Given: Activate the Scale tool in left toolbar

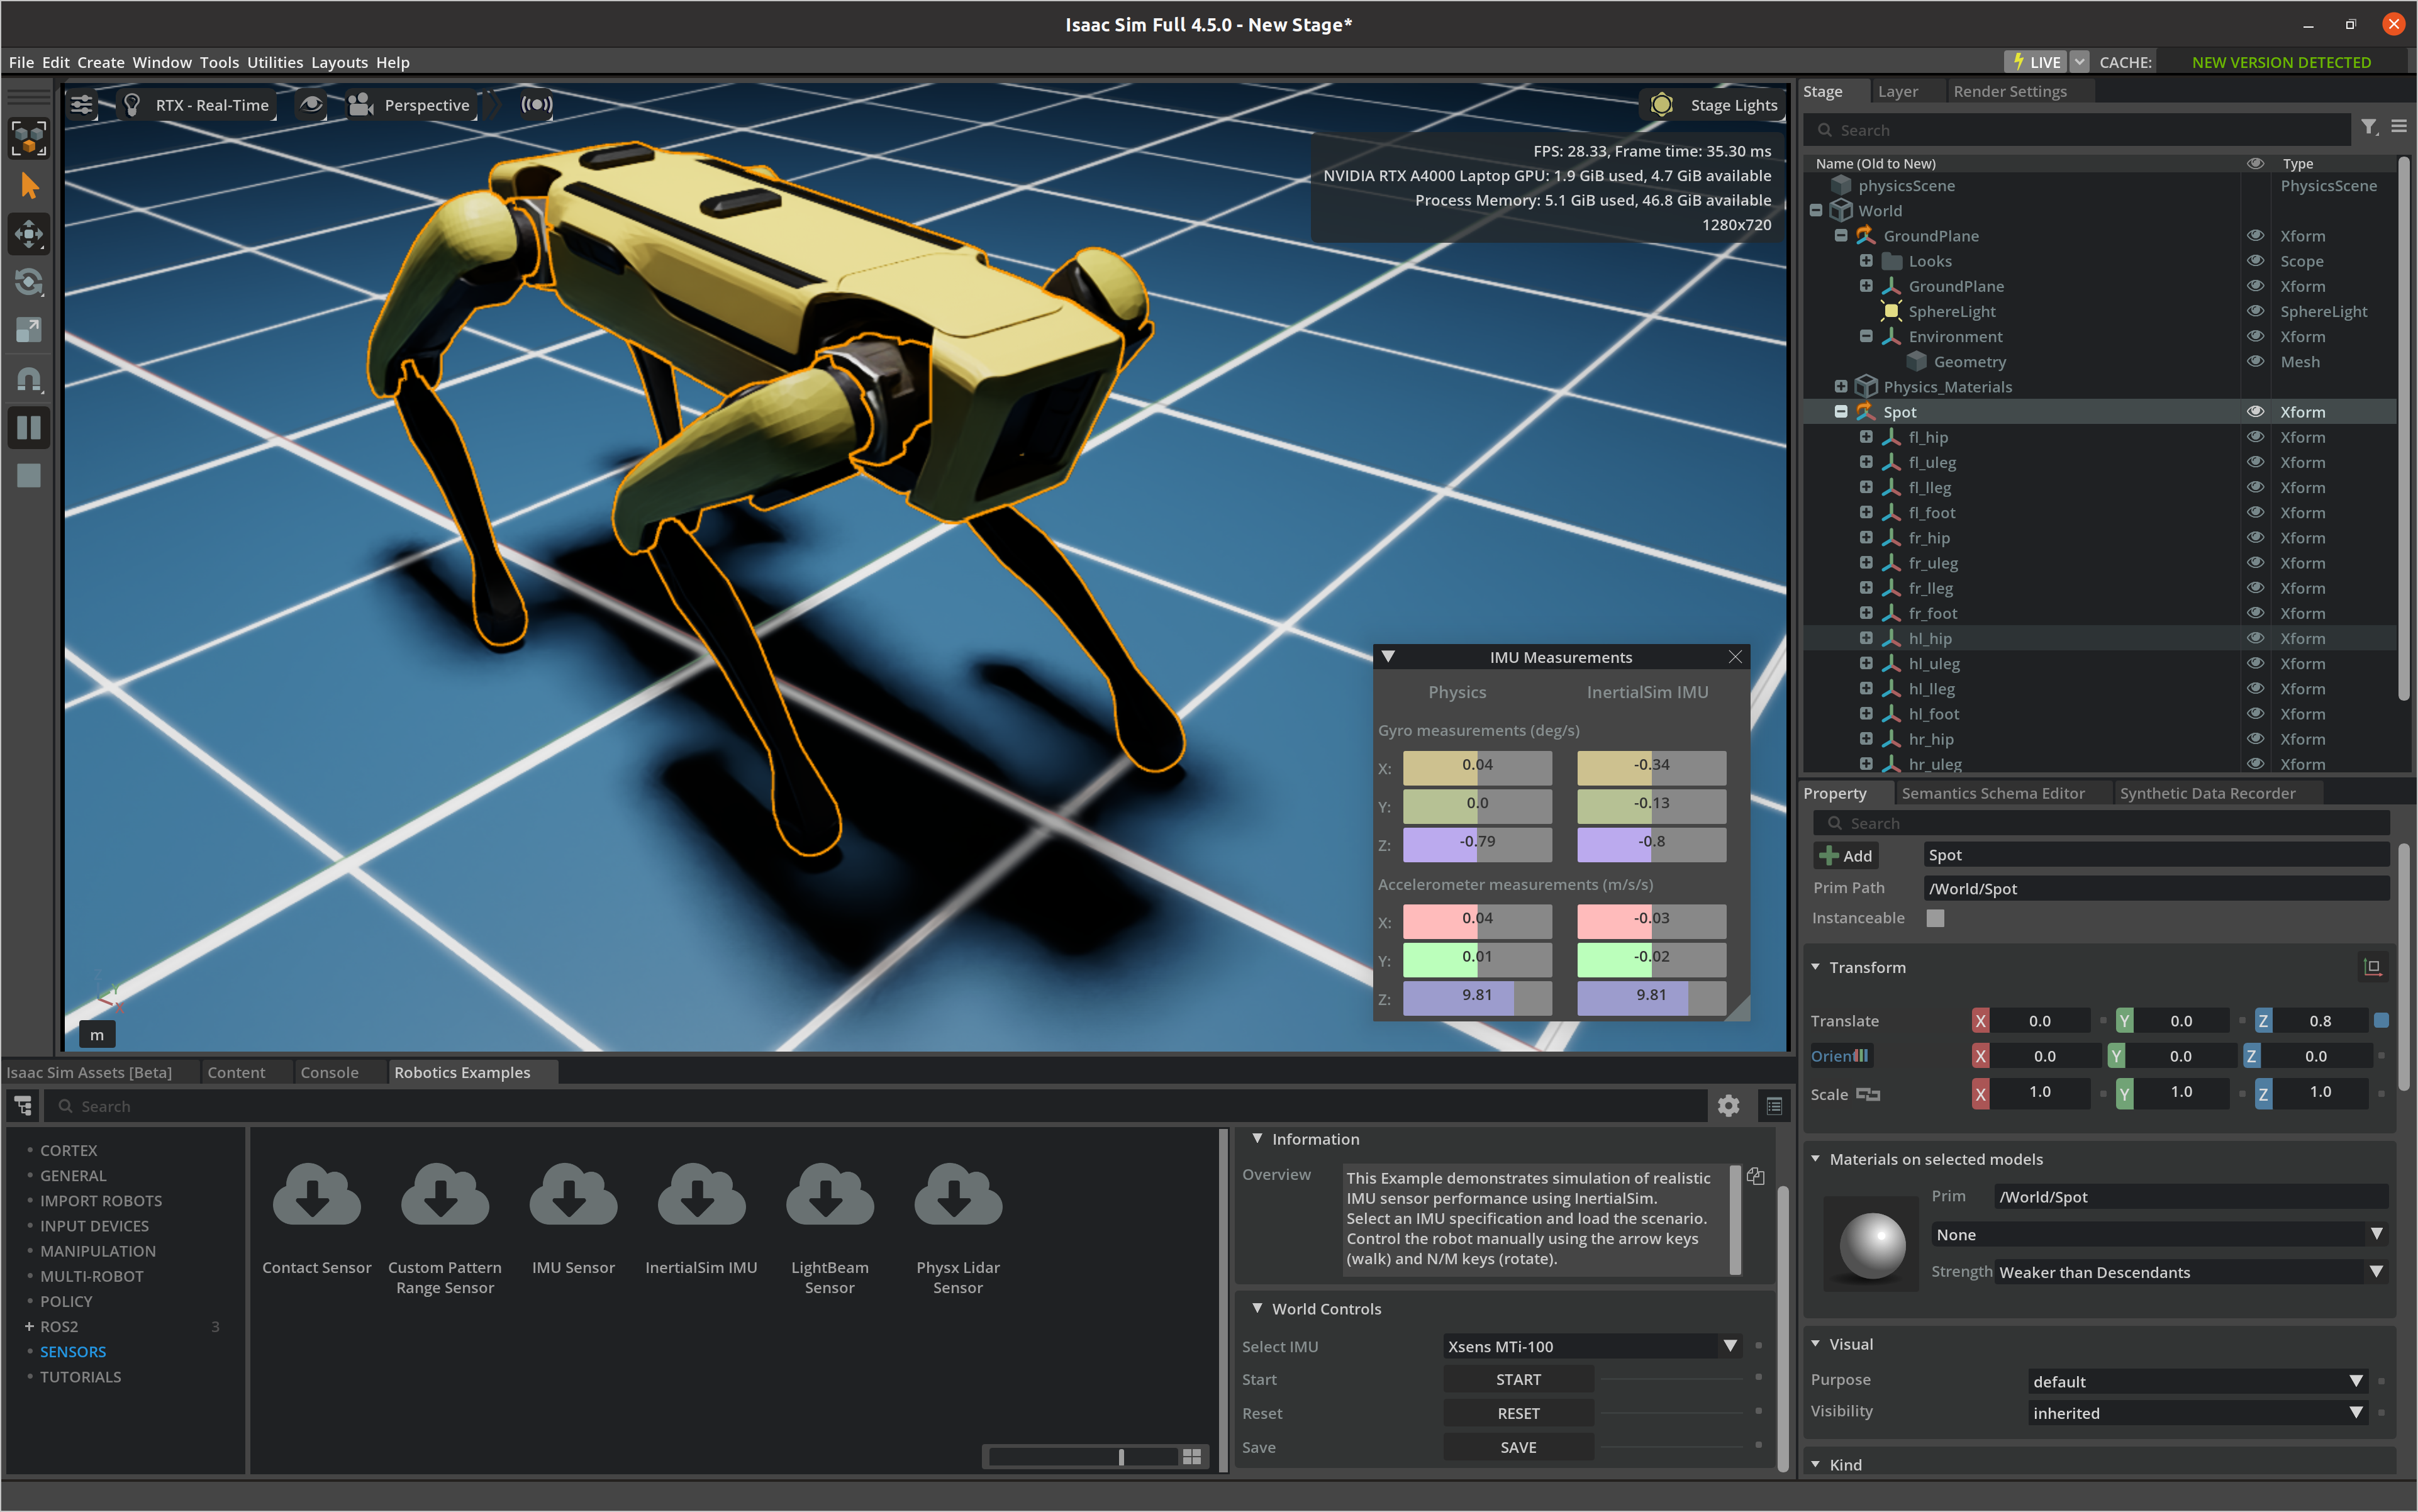Looking at the screenshot, I should click(x=29, y=329).
